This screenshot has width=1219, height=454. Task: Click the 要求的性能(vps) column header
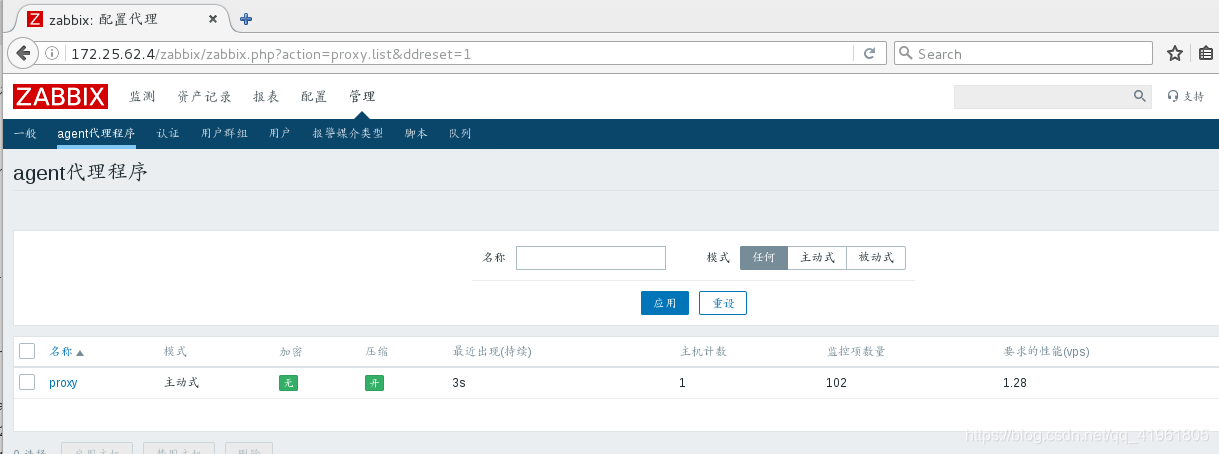pyautogui.click(x=1046, y=352)
